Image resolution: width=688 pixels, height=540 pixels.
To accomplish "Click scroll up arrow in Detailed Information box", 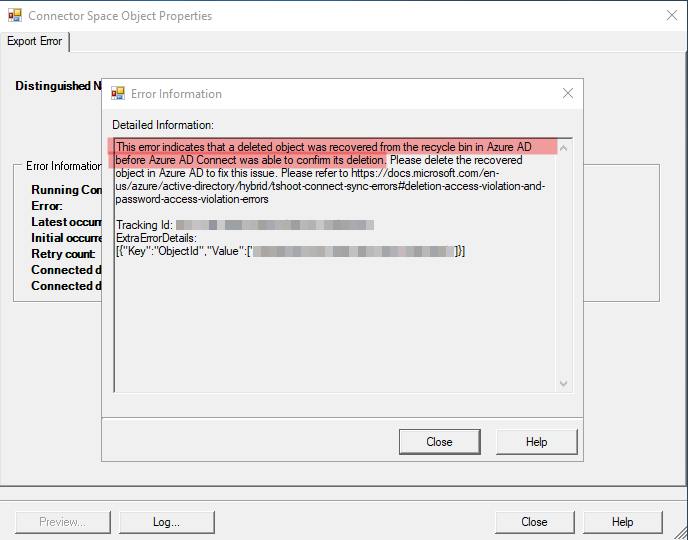I will (x=564, y=148).
